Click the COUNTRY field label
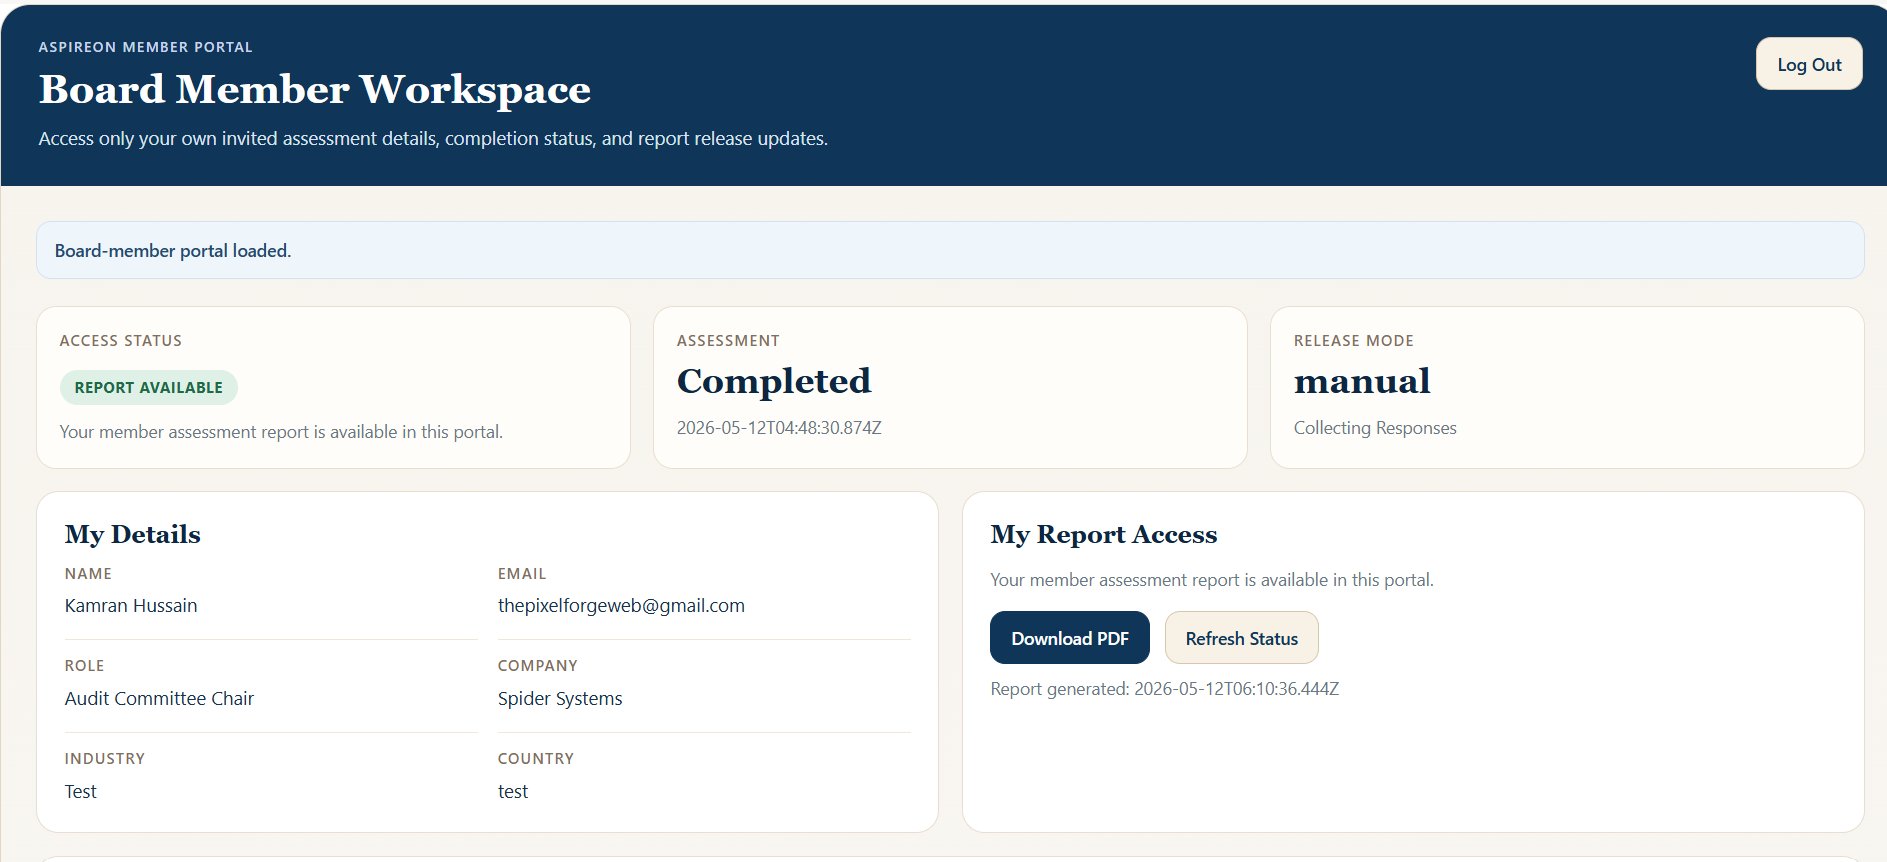This screenshot has height=862, width=1887. [536, 759]
